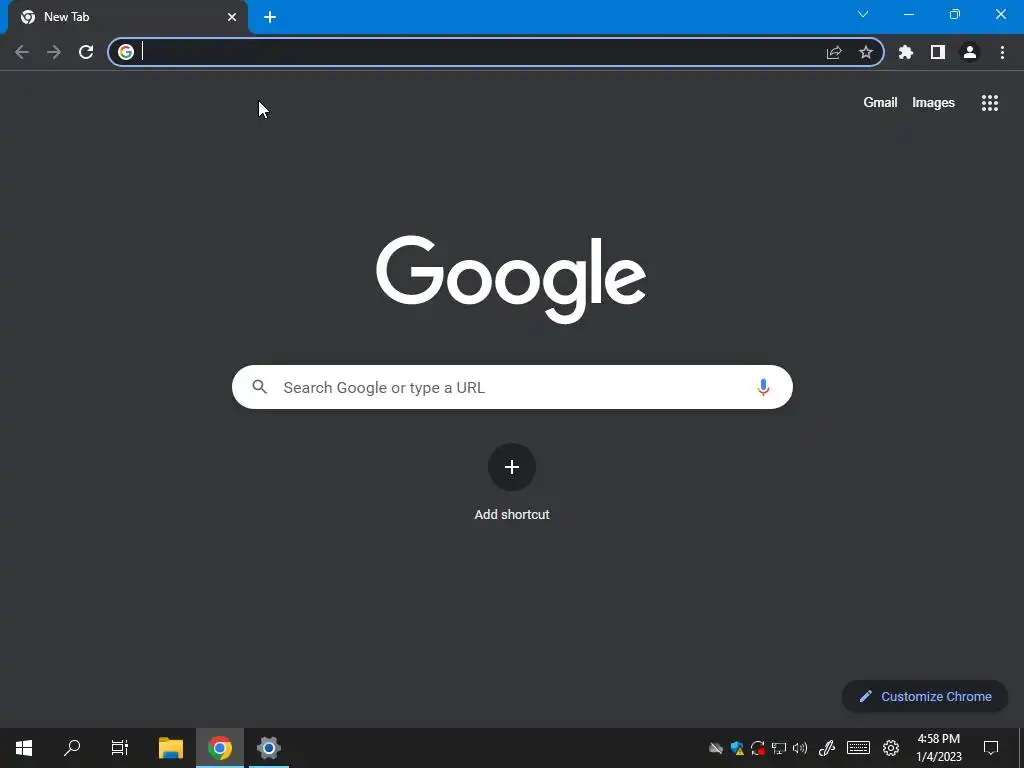
Task: Go back using the browser back arrow
Action: coord(22,52)
